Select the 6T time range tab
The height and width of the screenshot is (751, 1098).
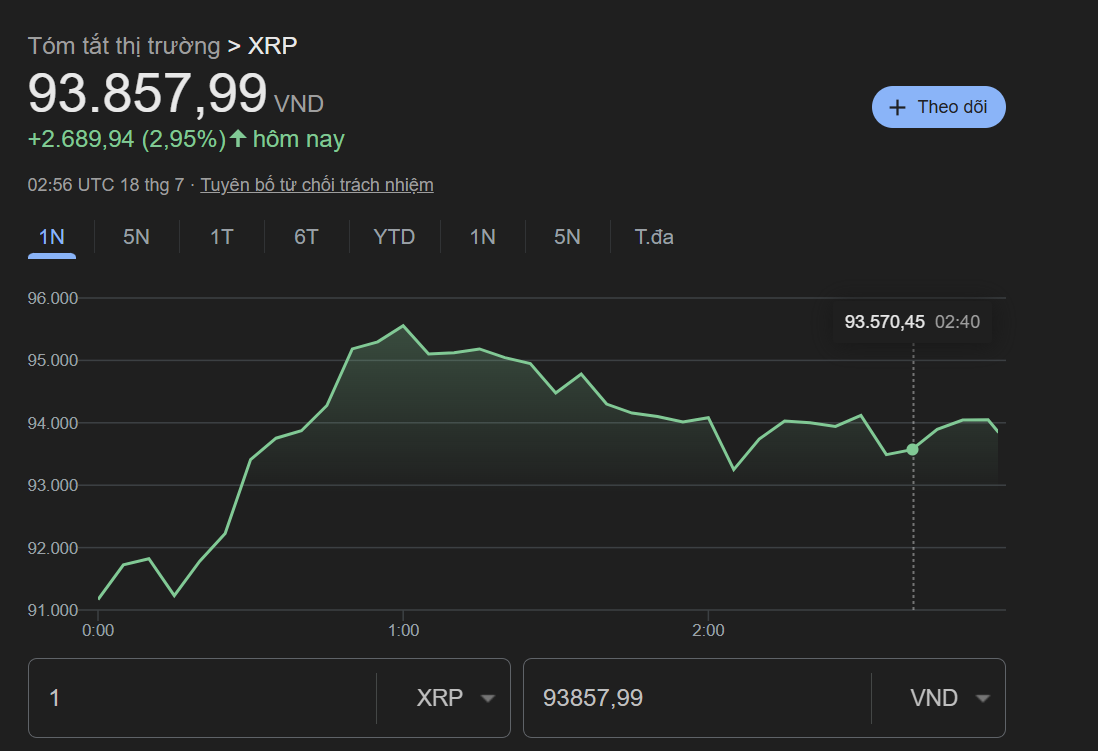[x=306, y=237]
